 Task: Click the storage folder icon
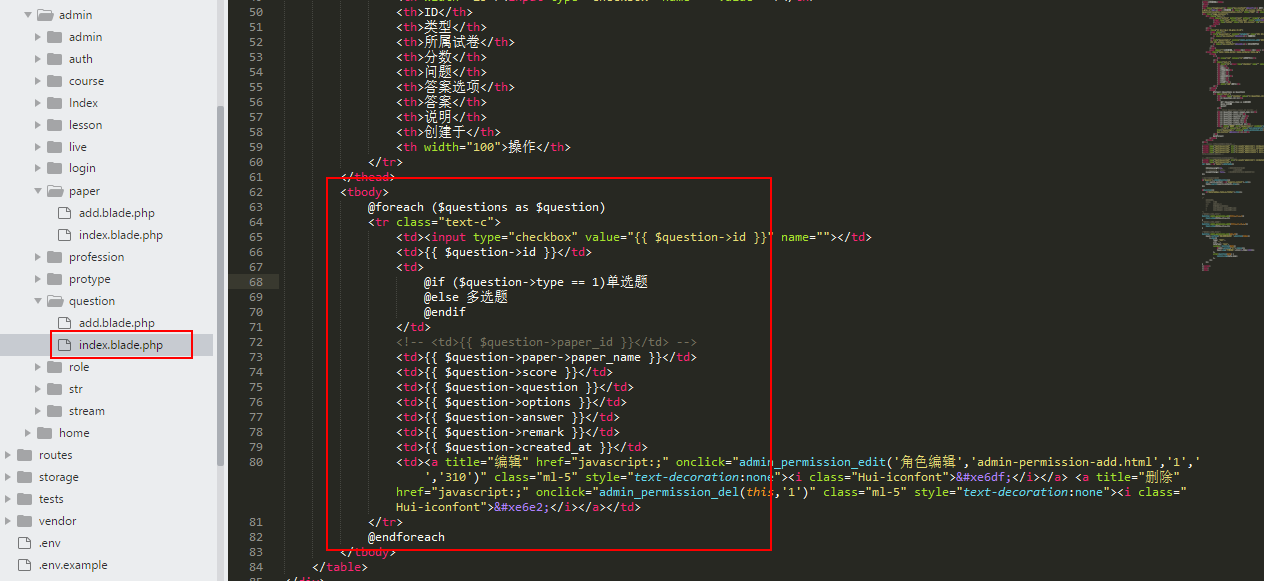click(24, 477)
